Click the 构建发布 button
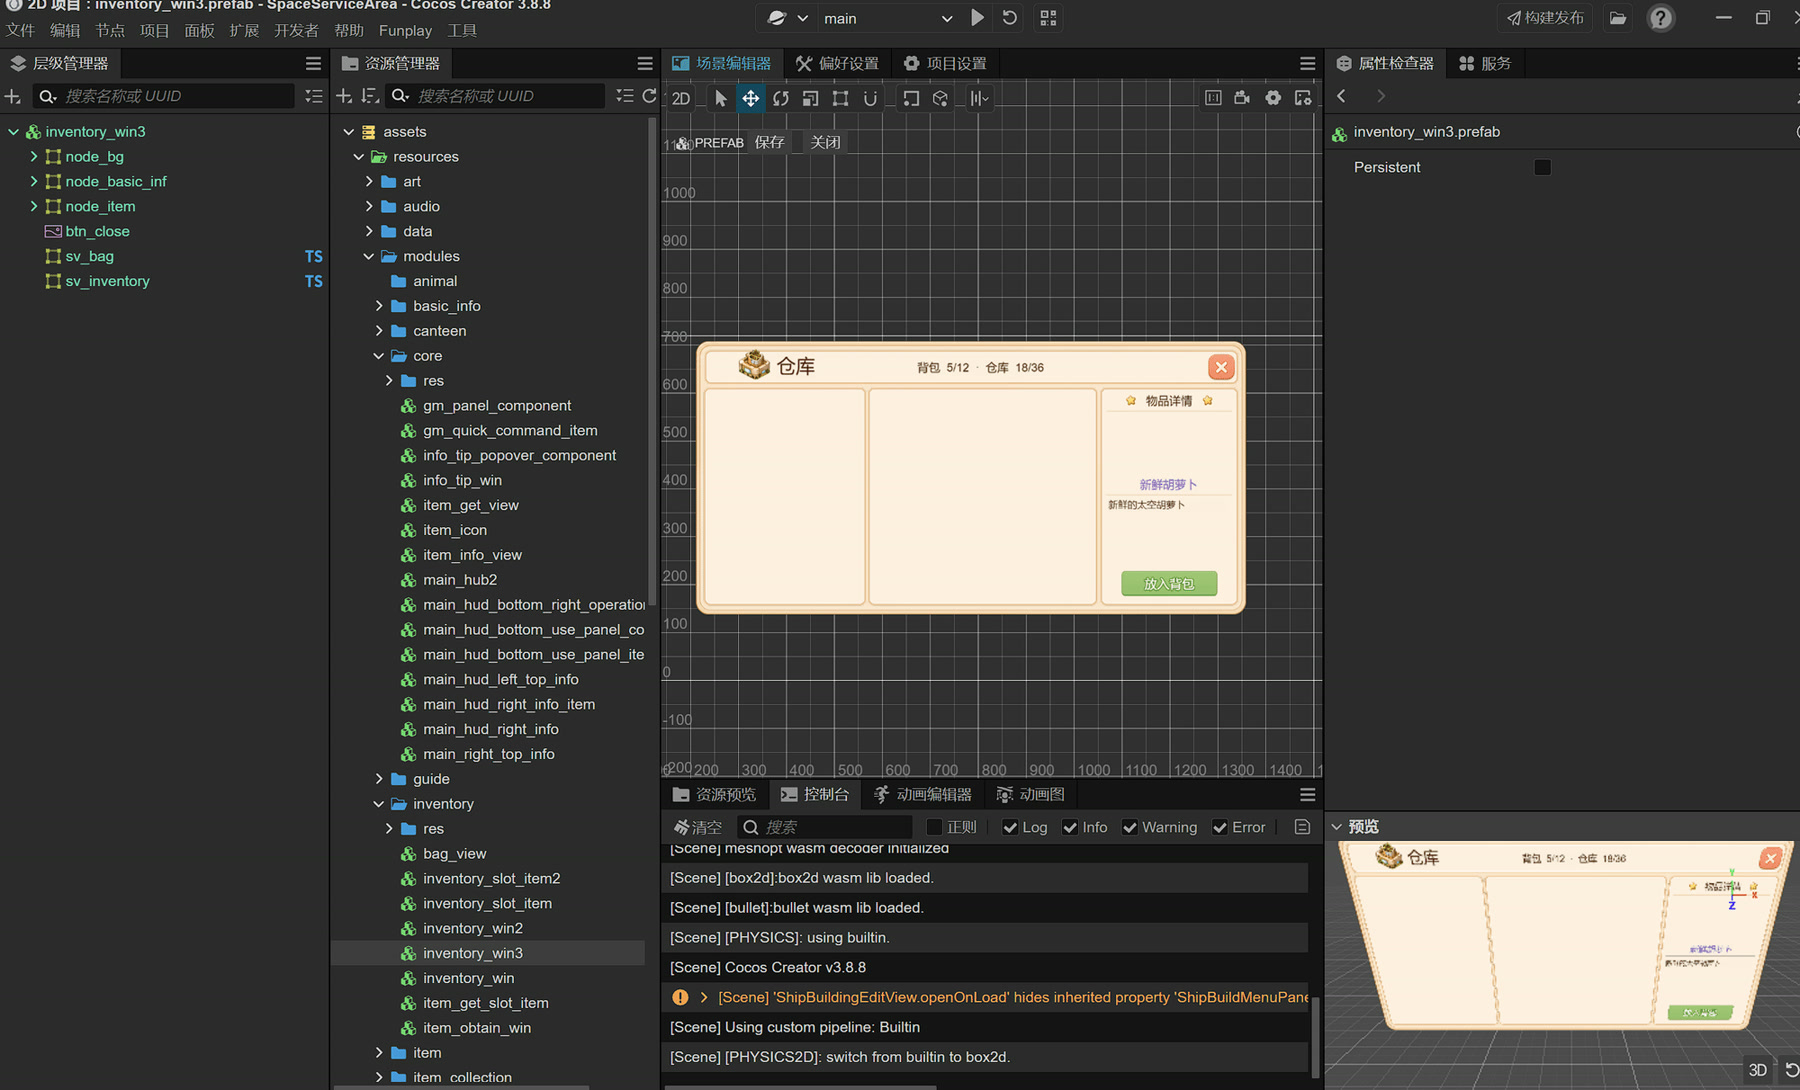The height and width of the screenshot is (1090, 1800). (x=1545, y=18)
